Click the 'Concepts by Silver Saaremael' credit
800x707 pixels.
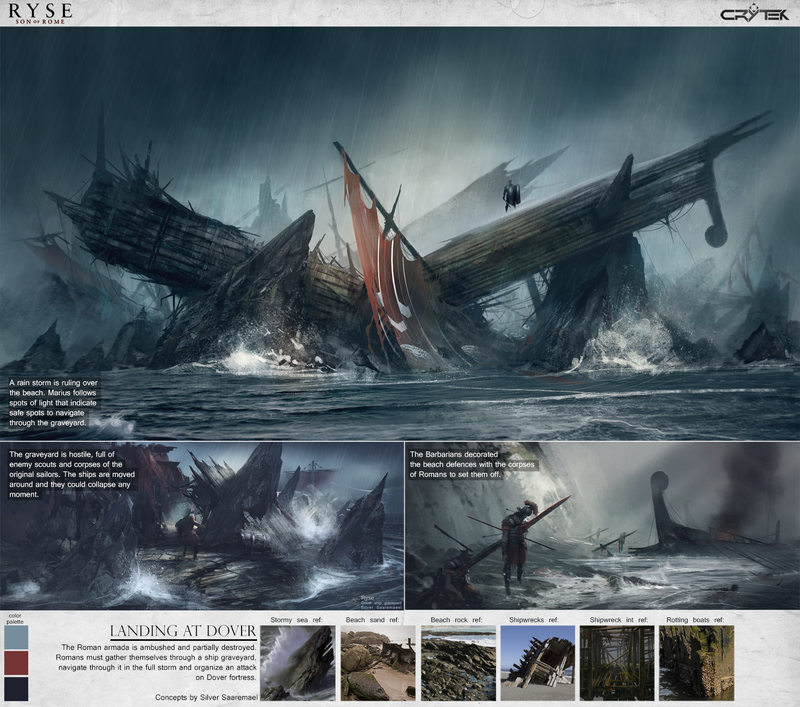[207, 697]
